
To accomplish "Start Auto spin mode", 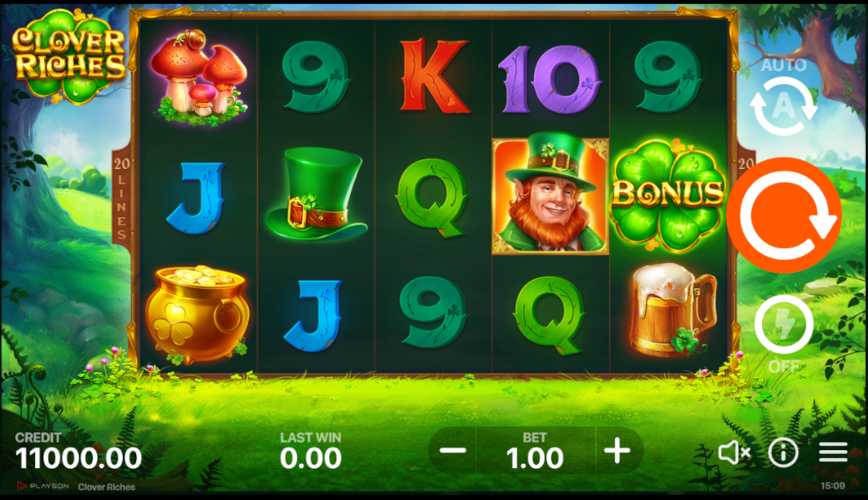I will 783,106.
